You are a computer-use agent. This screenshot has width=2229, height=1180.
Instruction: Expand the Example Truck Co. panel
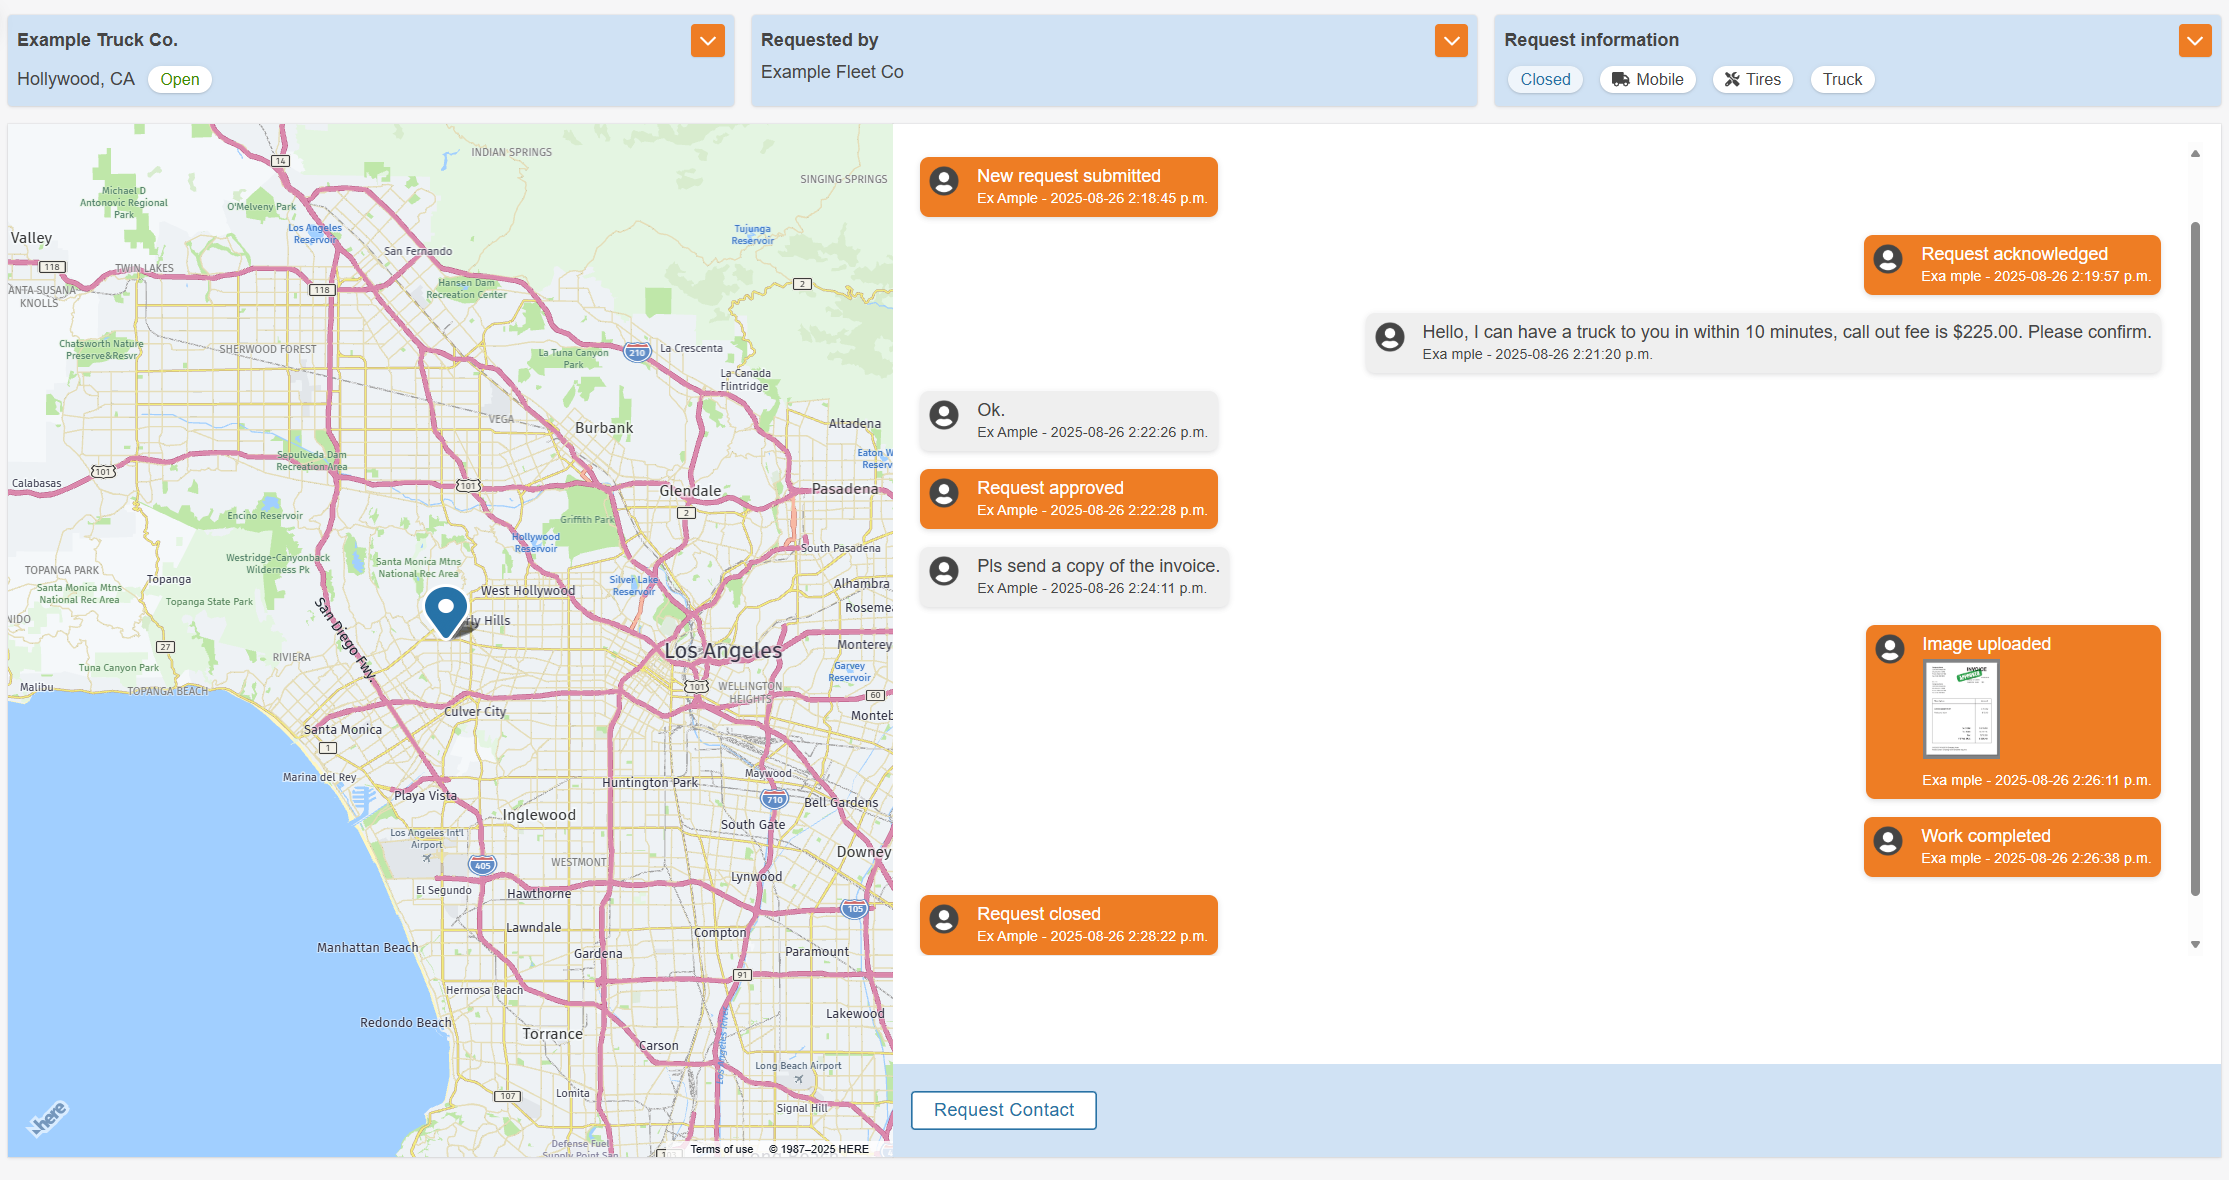707,41
